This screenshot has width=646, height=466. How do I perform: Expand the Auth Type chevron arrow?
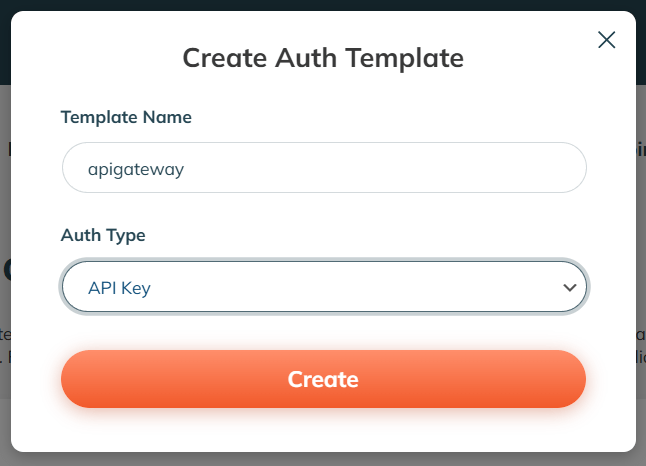(569, 287)
